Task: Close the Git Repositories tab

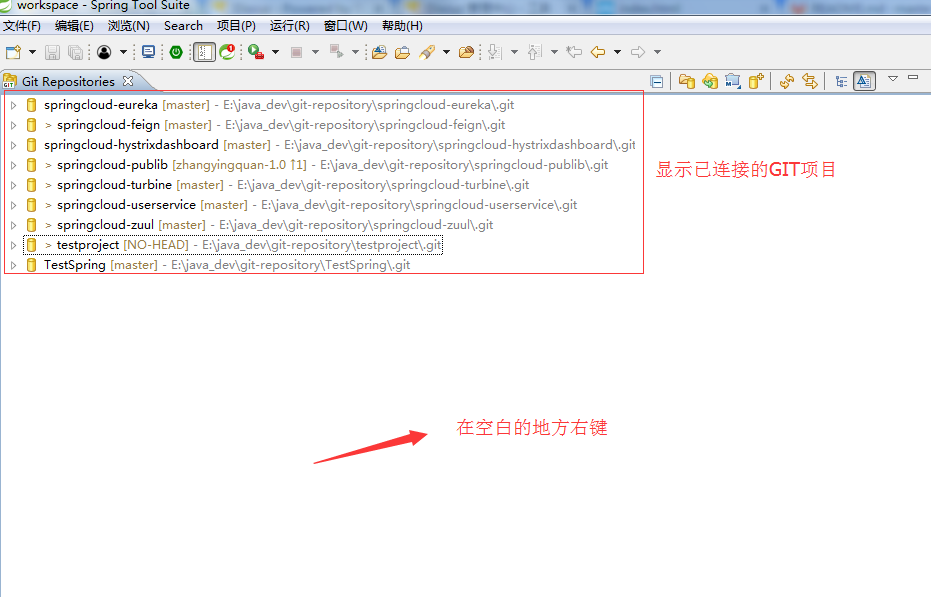Action: (x=128, y=80)
